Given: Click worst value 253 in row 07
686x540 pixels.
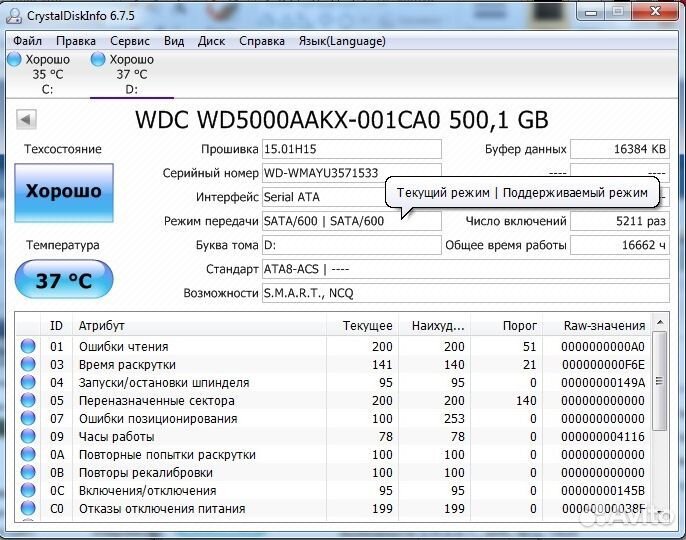Looking at the screenshot, I should [x=454, y=419].
